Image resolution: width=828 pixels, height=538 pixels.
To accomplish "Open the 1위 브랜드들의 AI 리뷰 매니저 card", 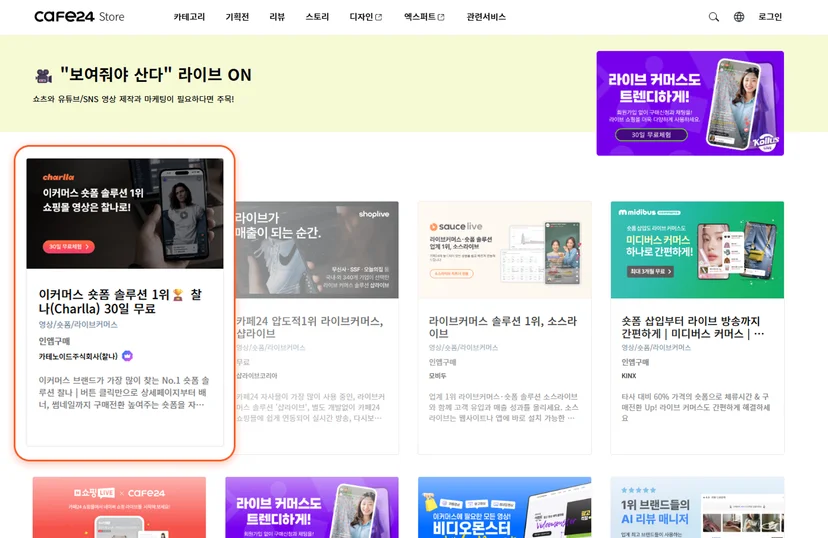I will 697,507.
